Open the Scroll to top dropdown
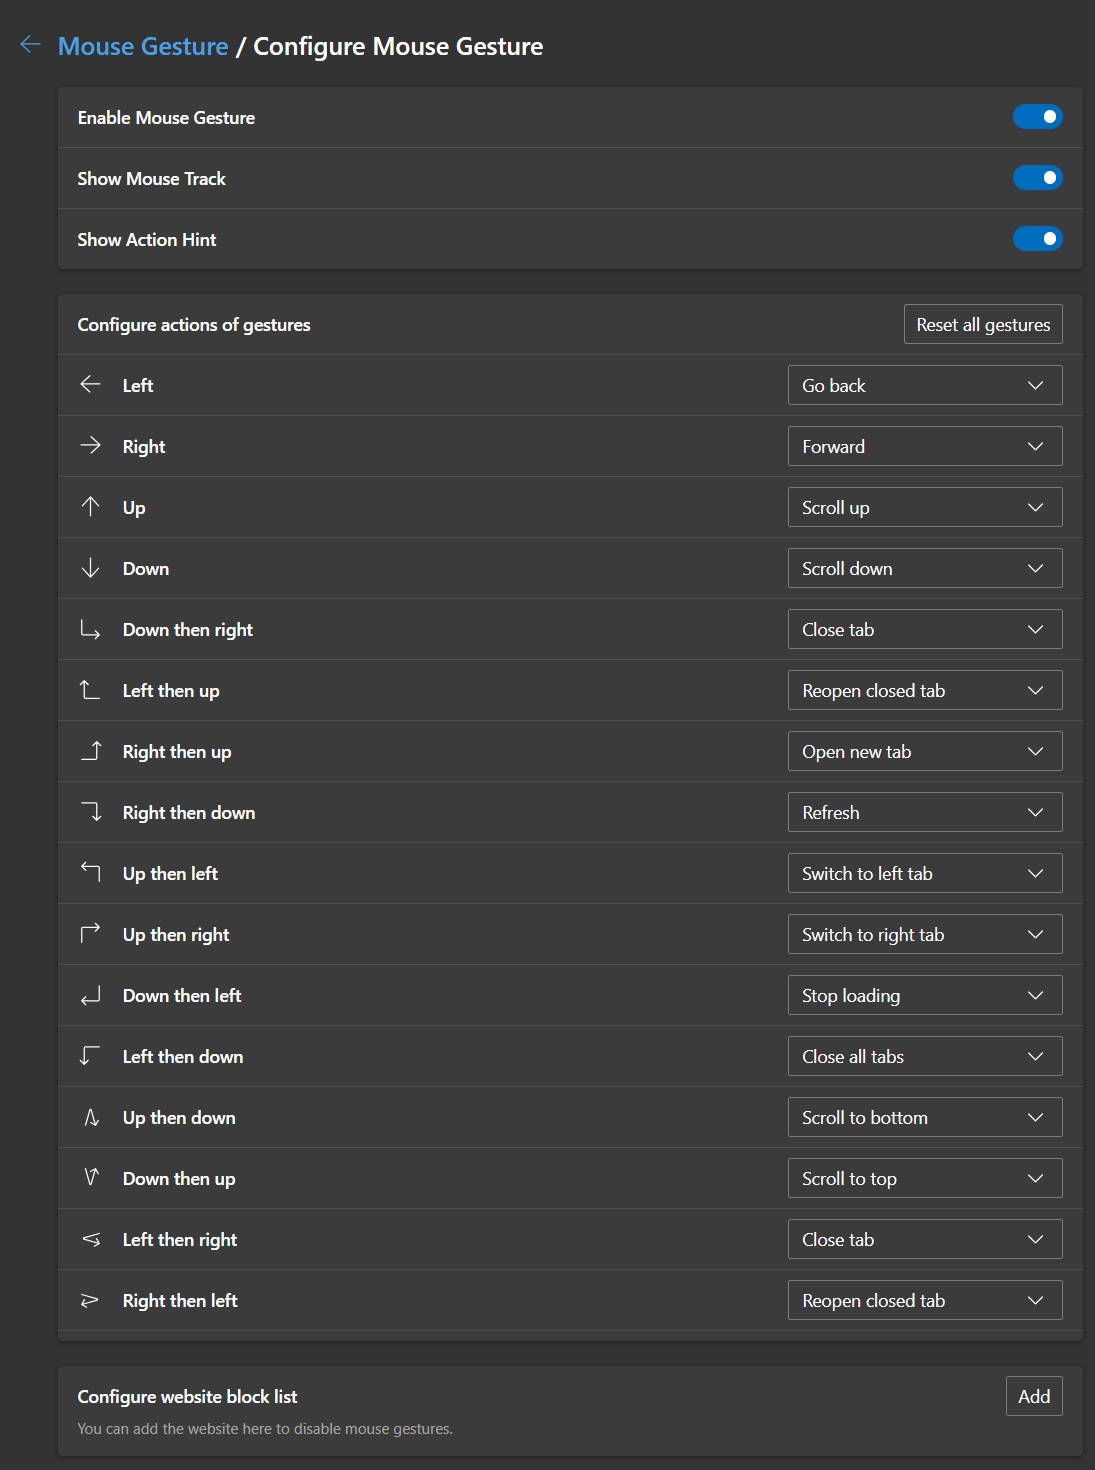 pyautogui.click(x=924, y=1178)
